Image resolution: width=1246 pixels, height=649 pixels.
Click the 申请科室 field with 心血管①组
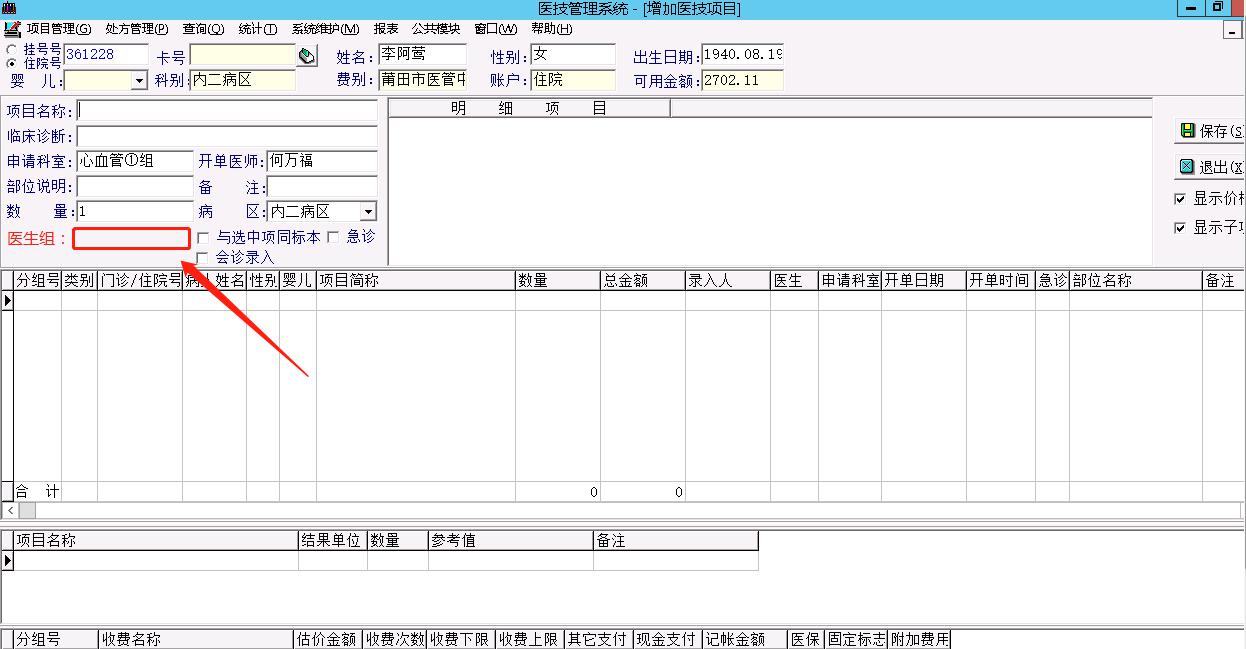(135, 161)
